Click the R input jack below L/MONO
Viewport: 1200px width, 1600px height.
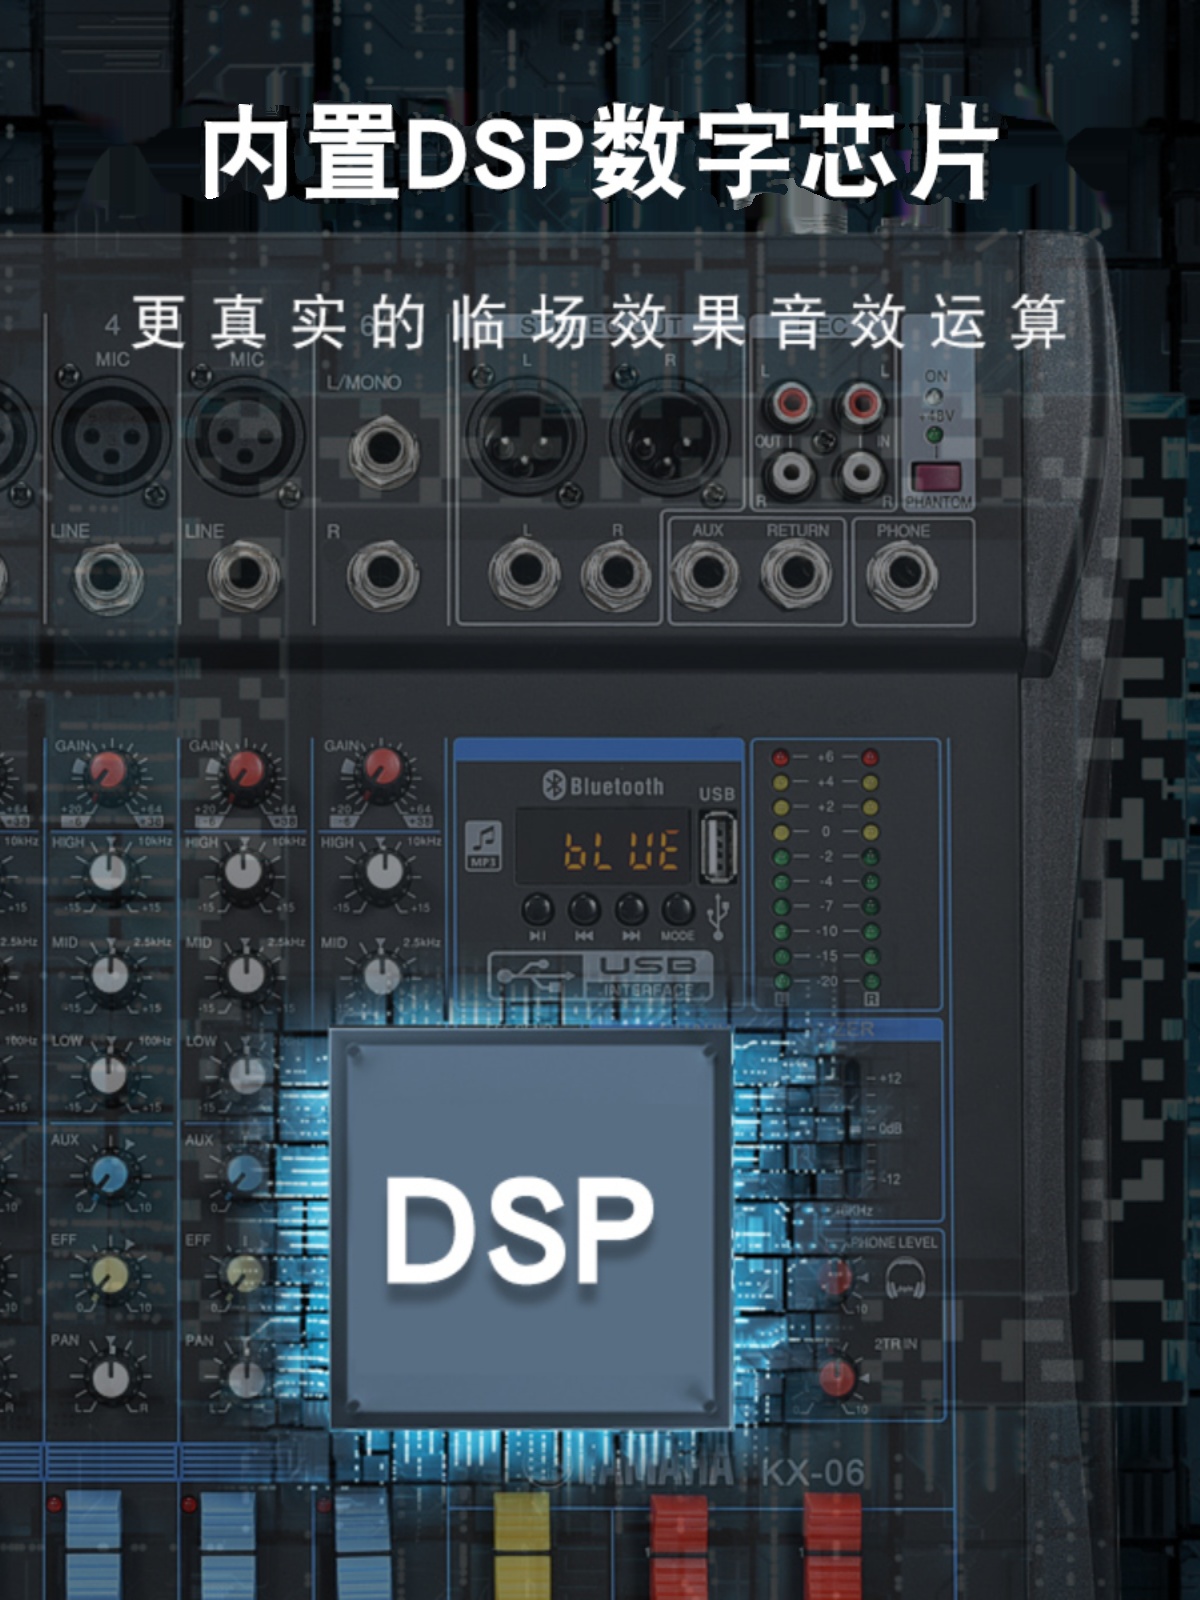[x=382, y=576]
